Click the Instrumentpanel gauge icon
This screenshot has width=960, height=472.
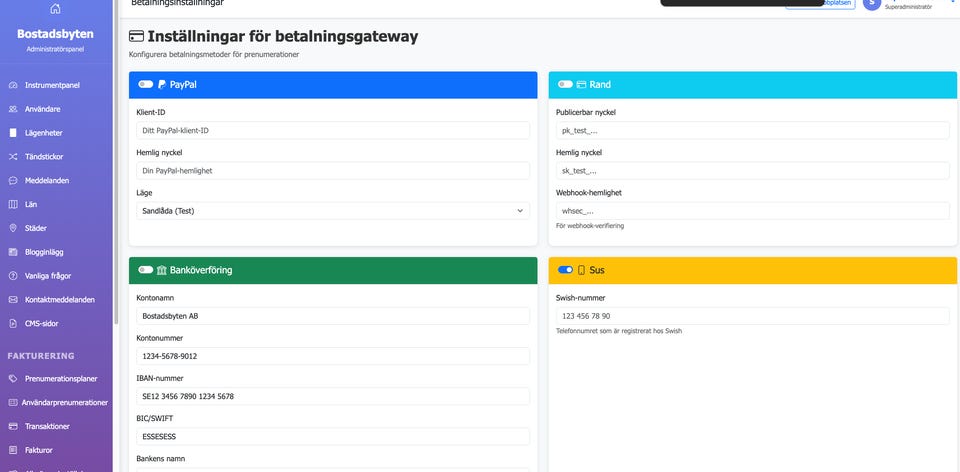click(13, 85)
